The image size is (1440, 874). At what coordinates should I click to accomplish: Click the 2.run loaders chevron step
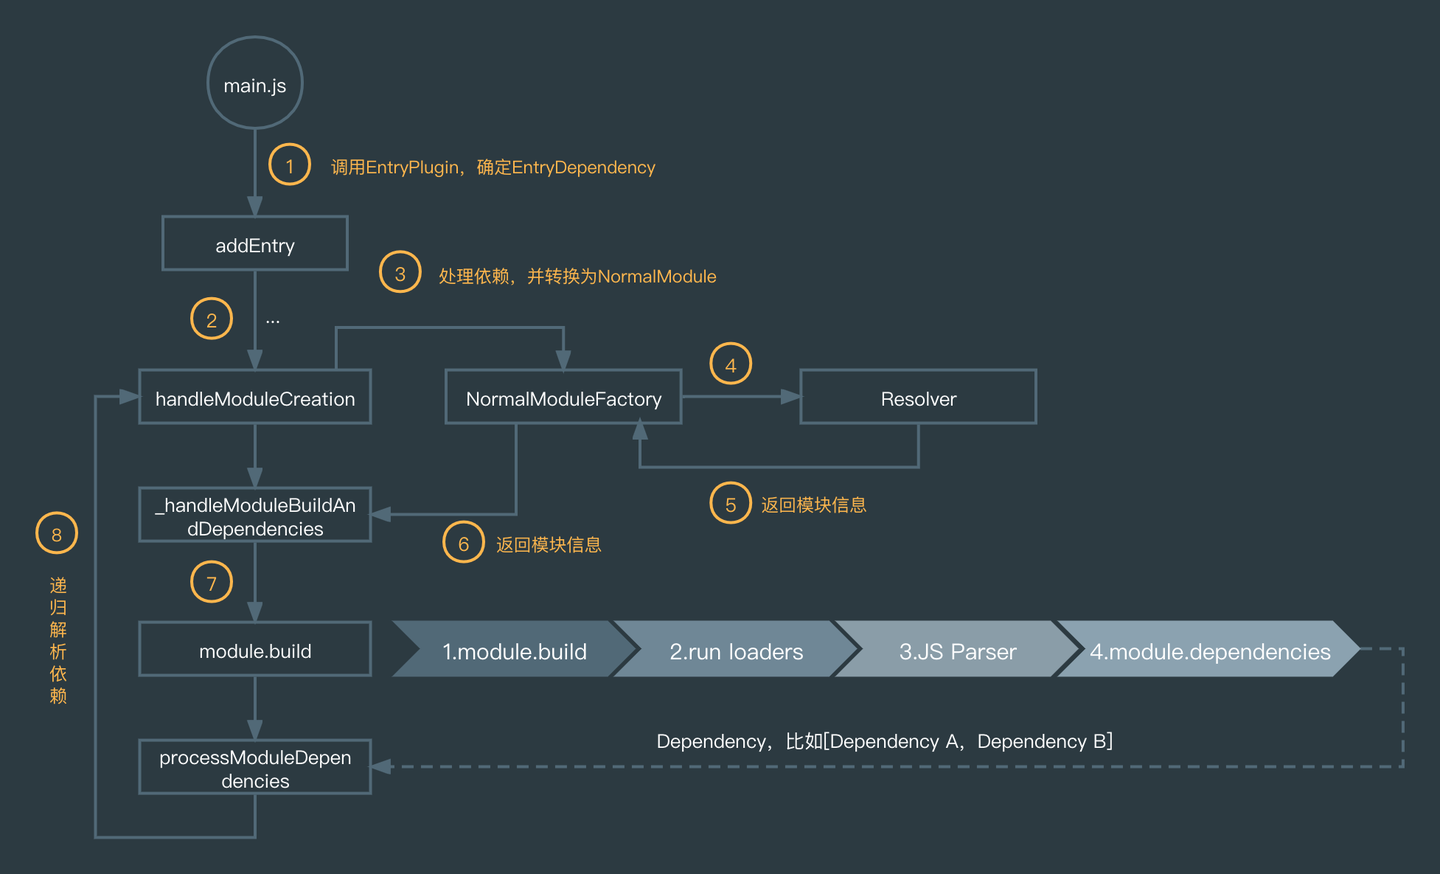736,650
